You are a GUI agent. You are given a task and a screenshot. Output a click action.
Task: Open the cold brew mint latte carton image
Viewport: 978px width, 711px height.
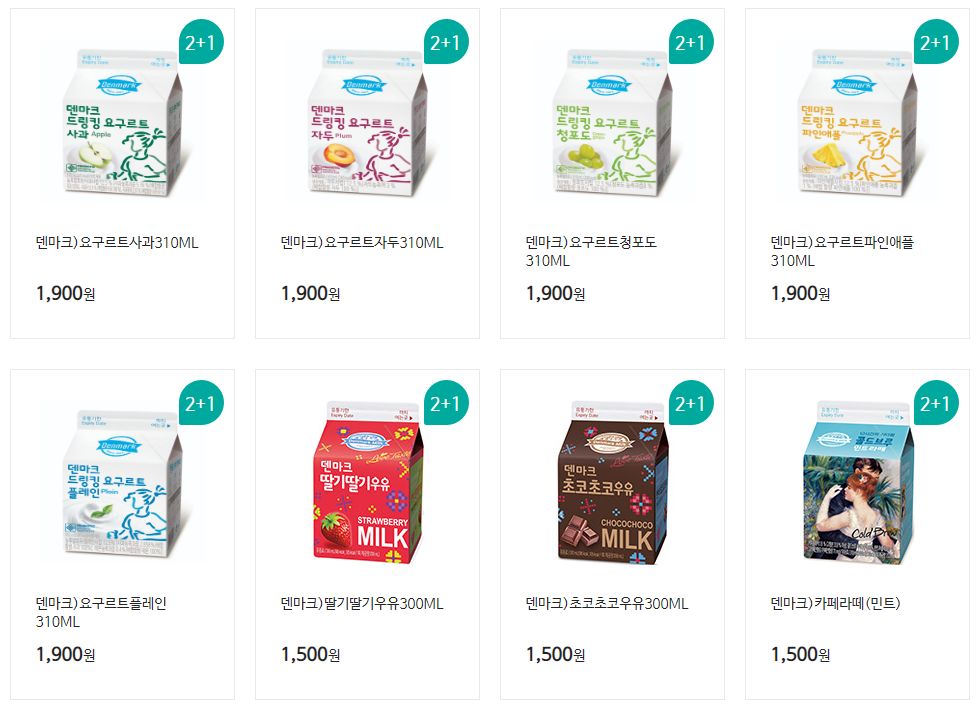(858, 483)
